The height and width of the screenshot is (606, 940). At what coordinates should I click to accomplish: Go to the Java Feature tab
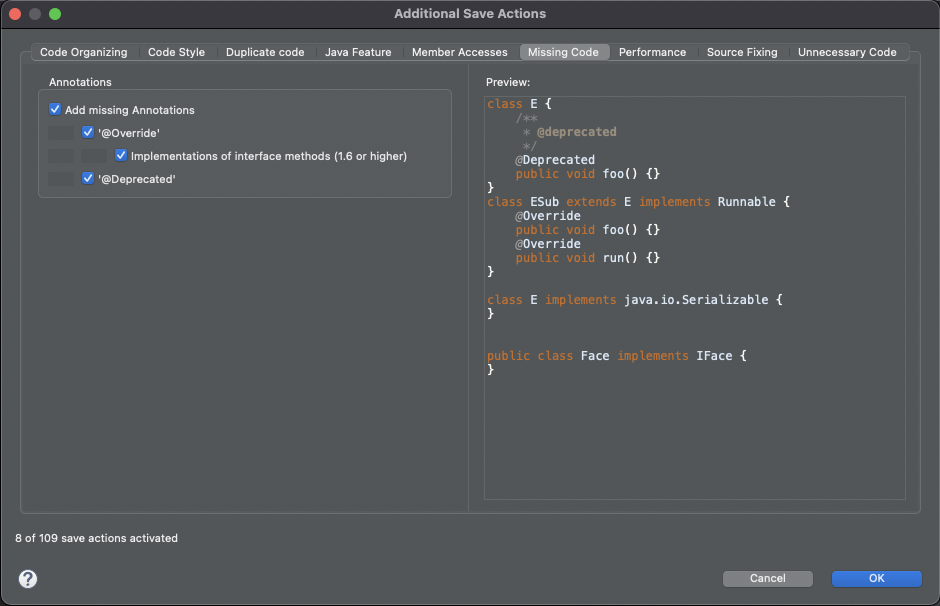pos(358,52)
